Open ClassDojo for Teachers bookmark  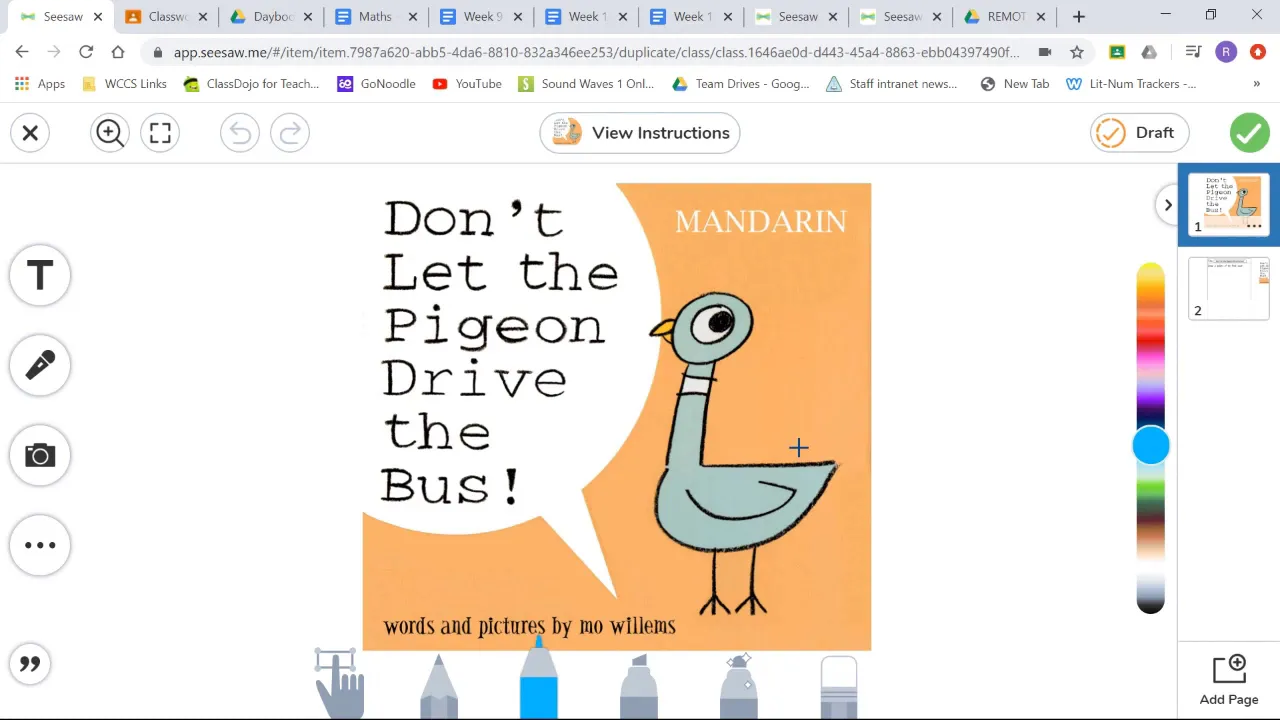pos(252,84)
